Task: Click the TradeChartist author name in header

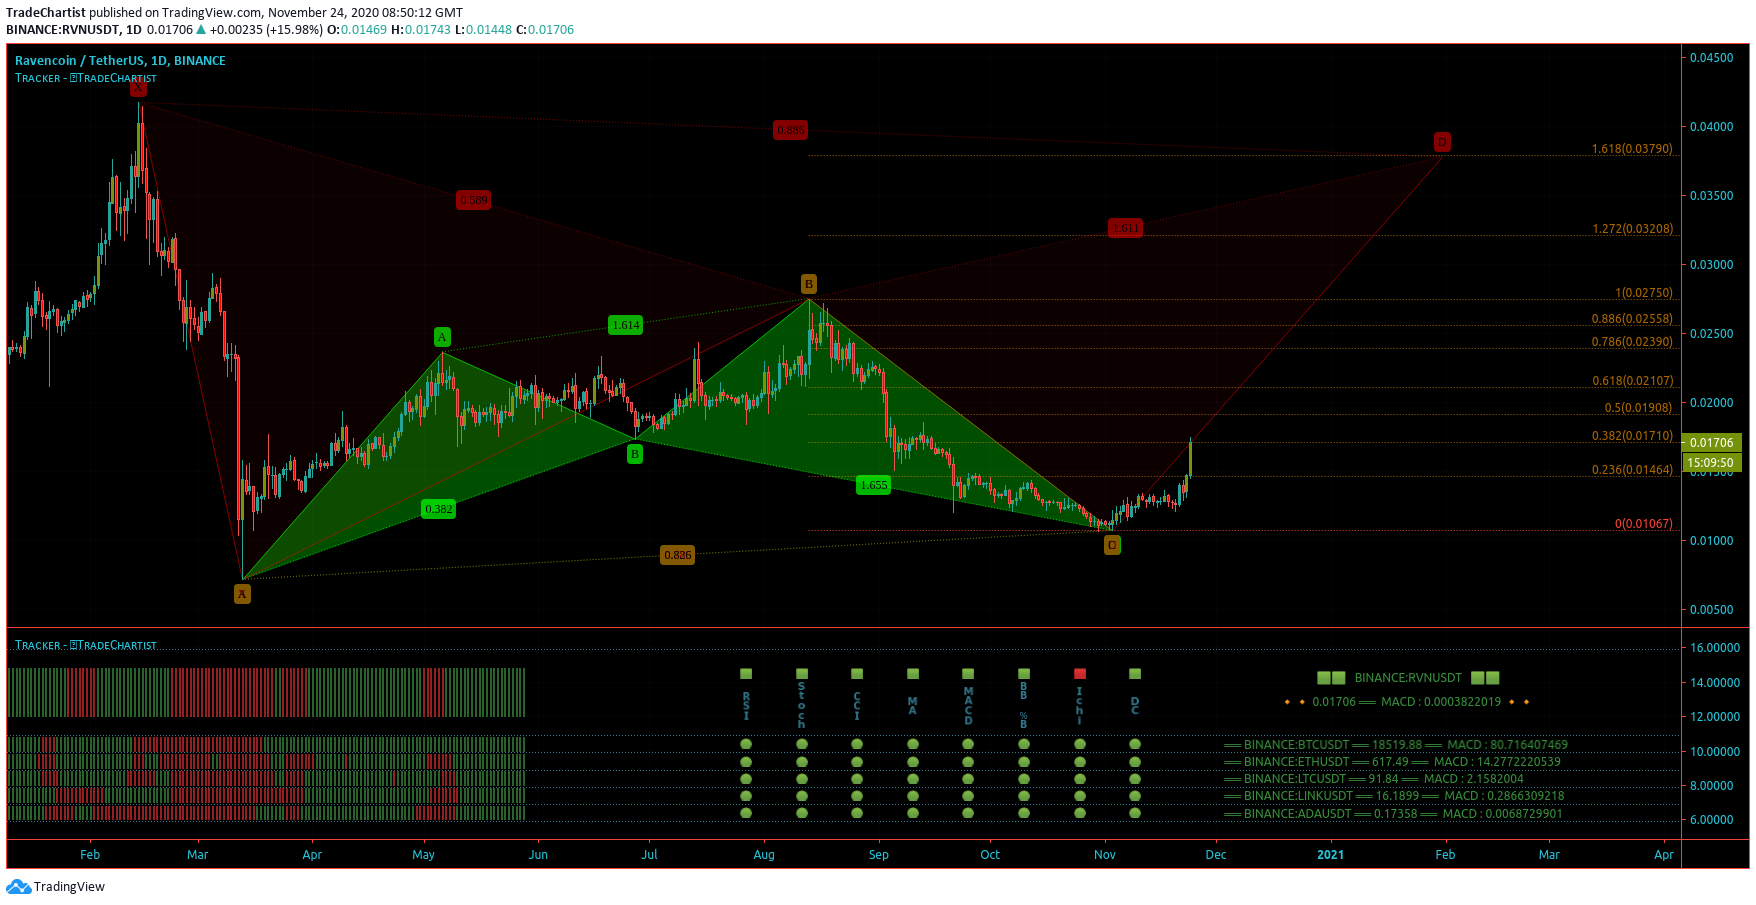Action: (46, 13)
